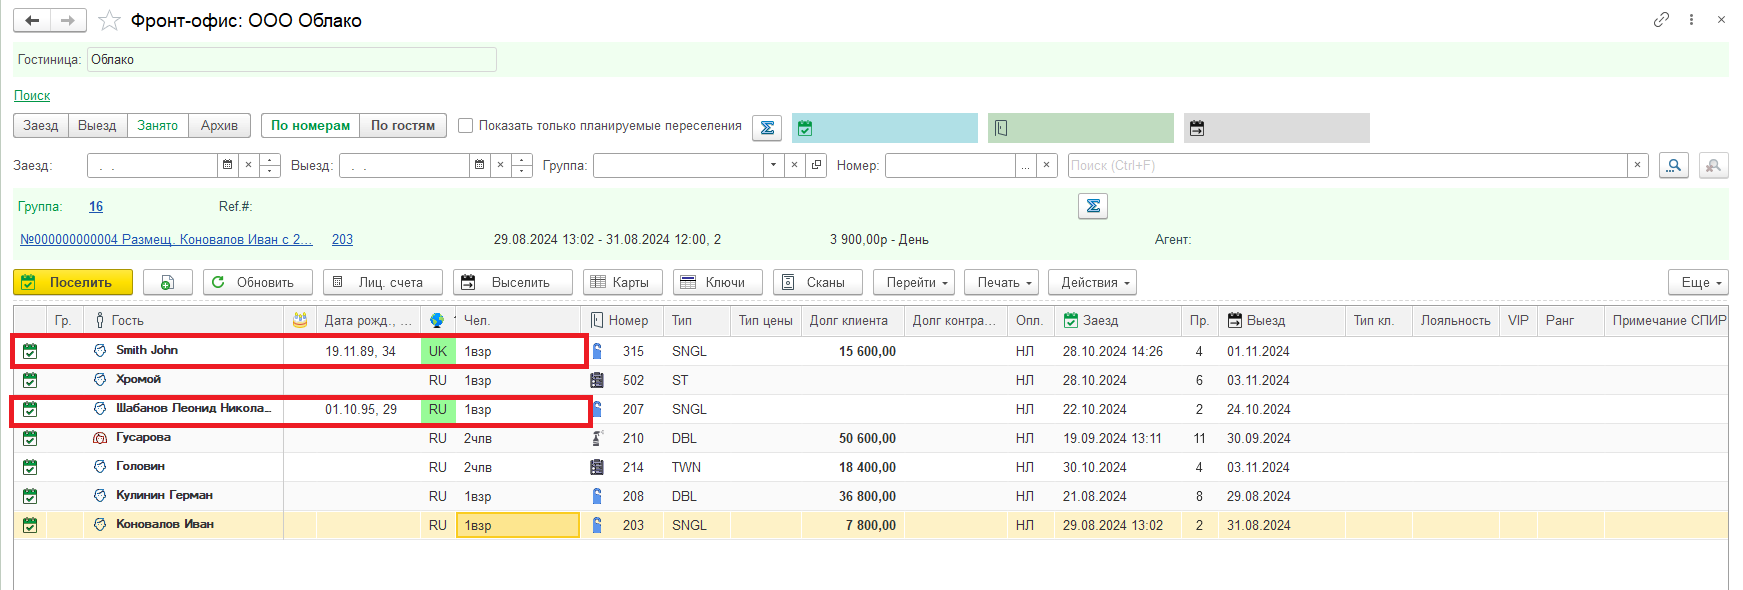
Task: Sort by the Номер column header
Action: click(622, 320)
